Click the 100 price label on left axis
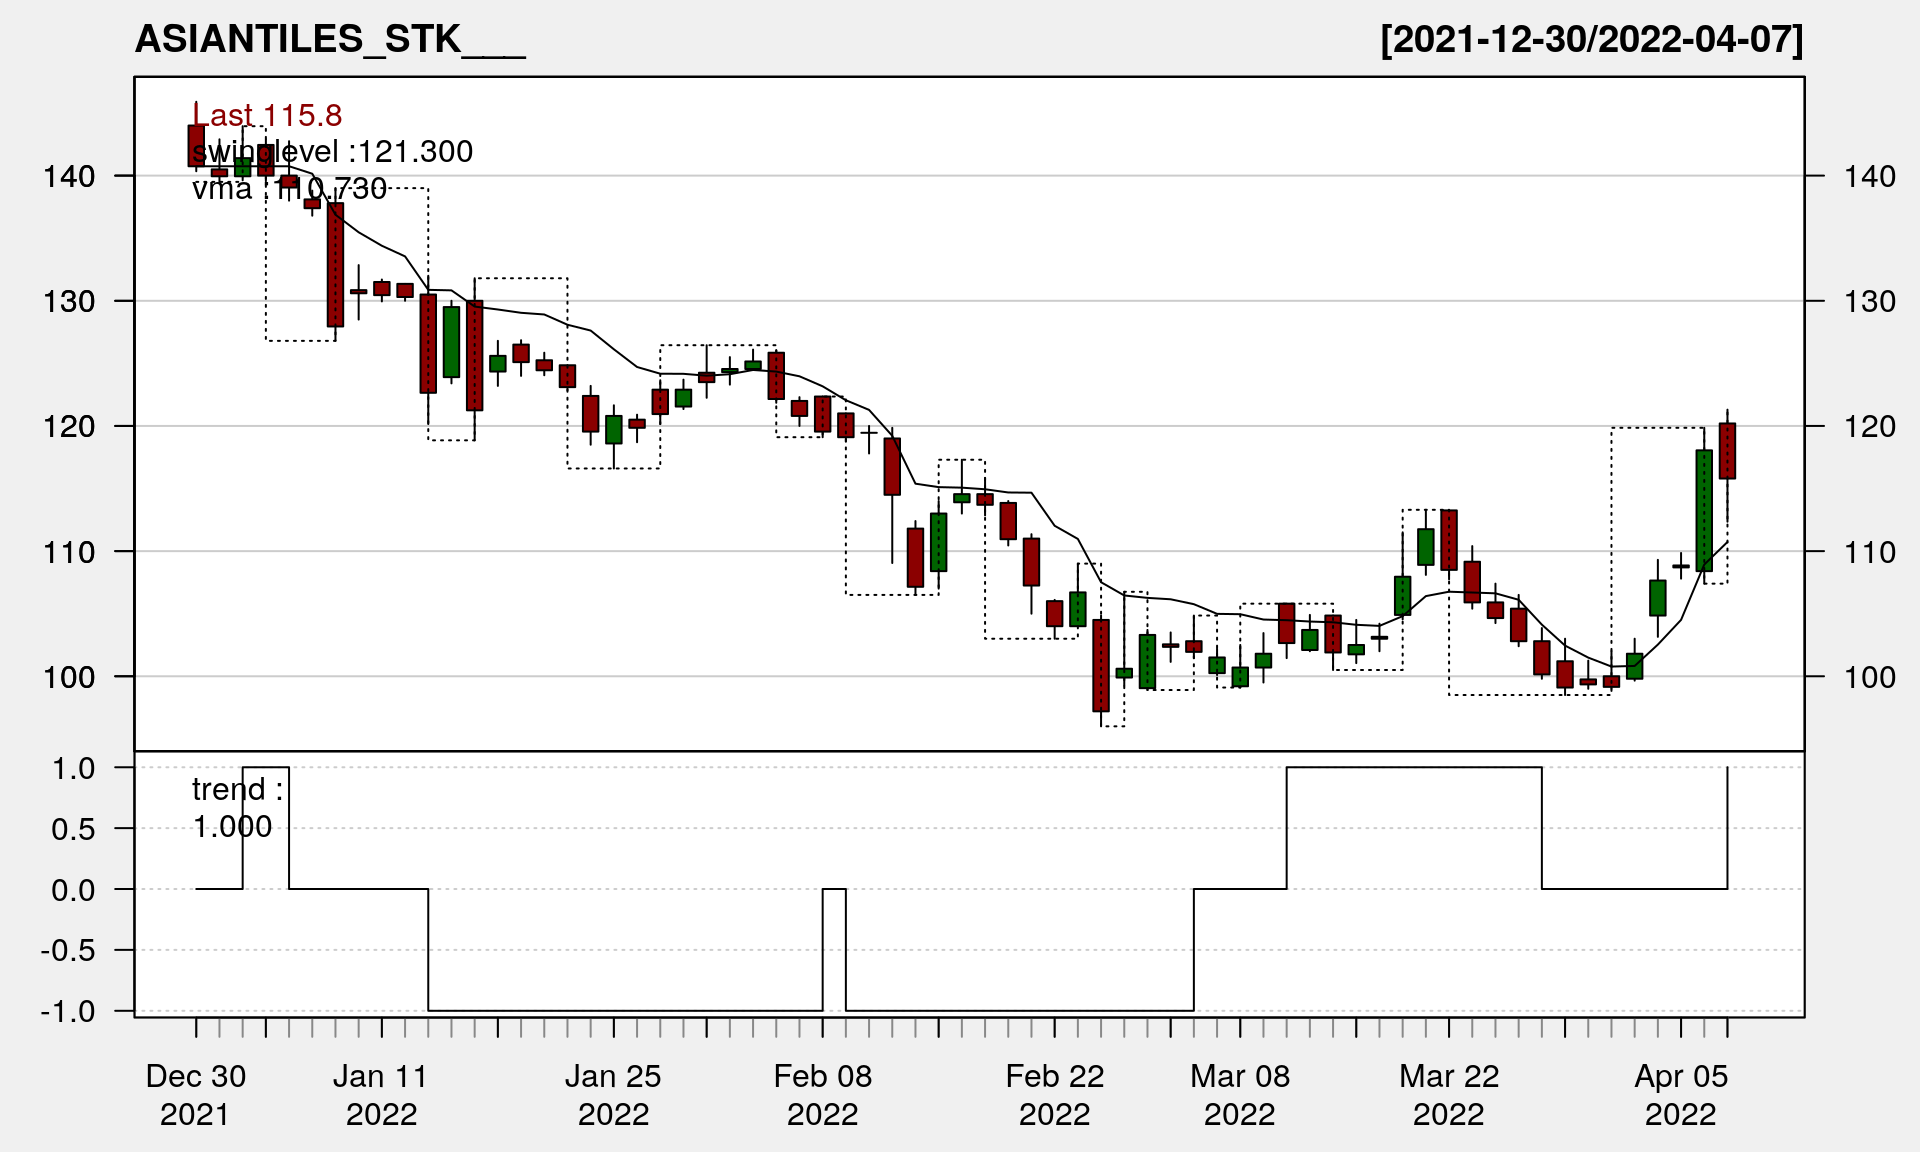The image size is (1920, 1152). pyautogui.click(x=69, y=677)
